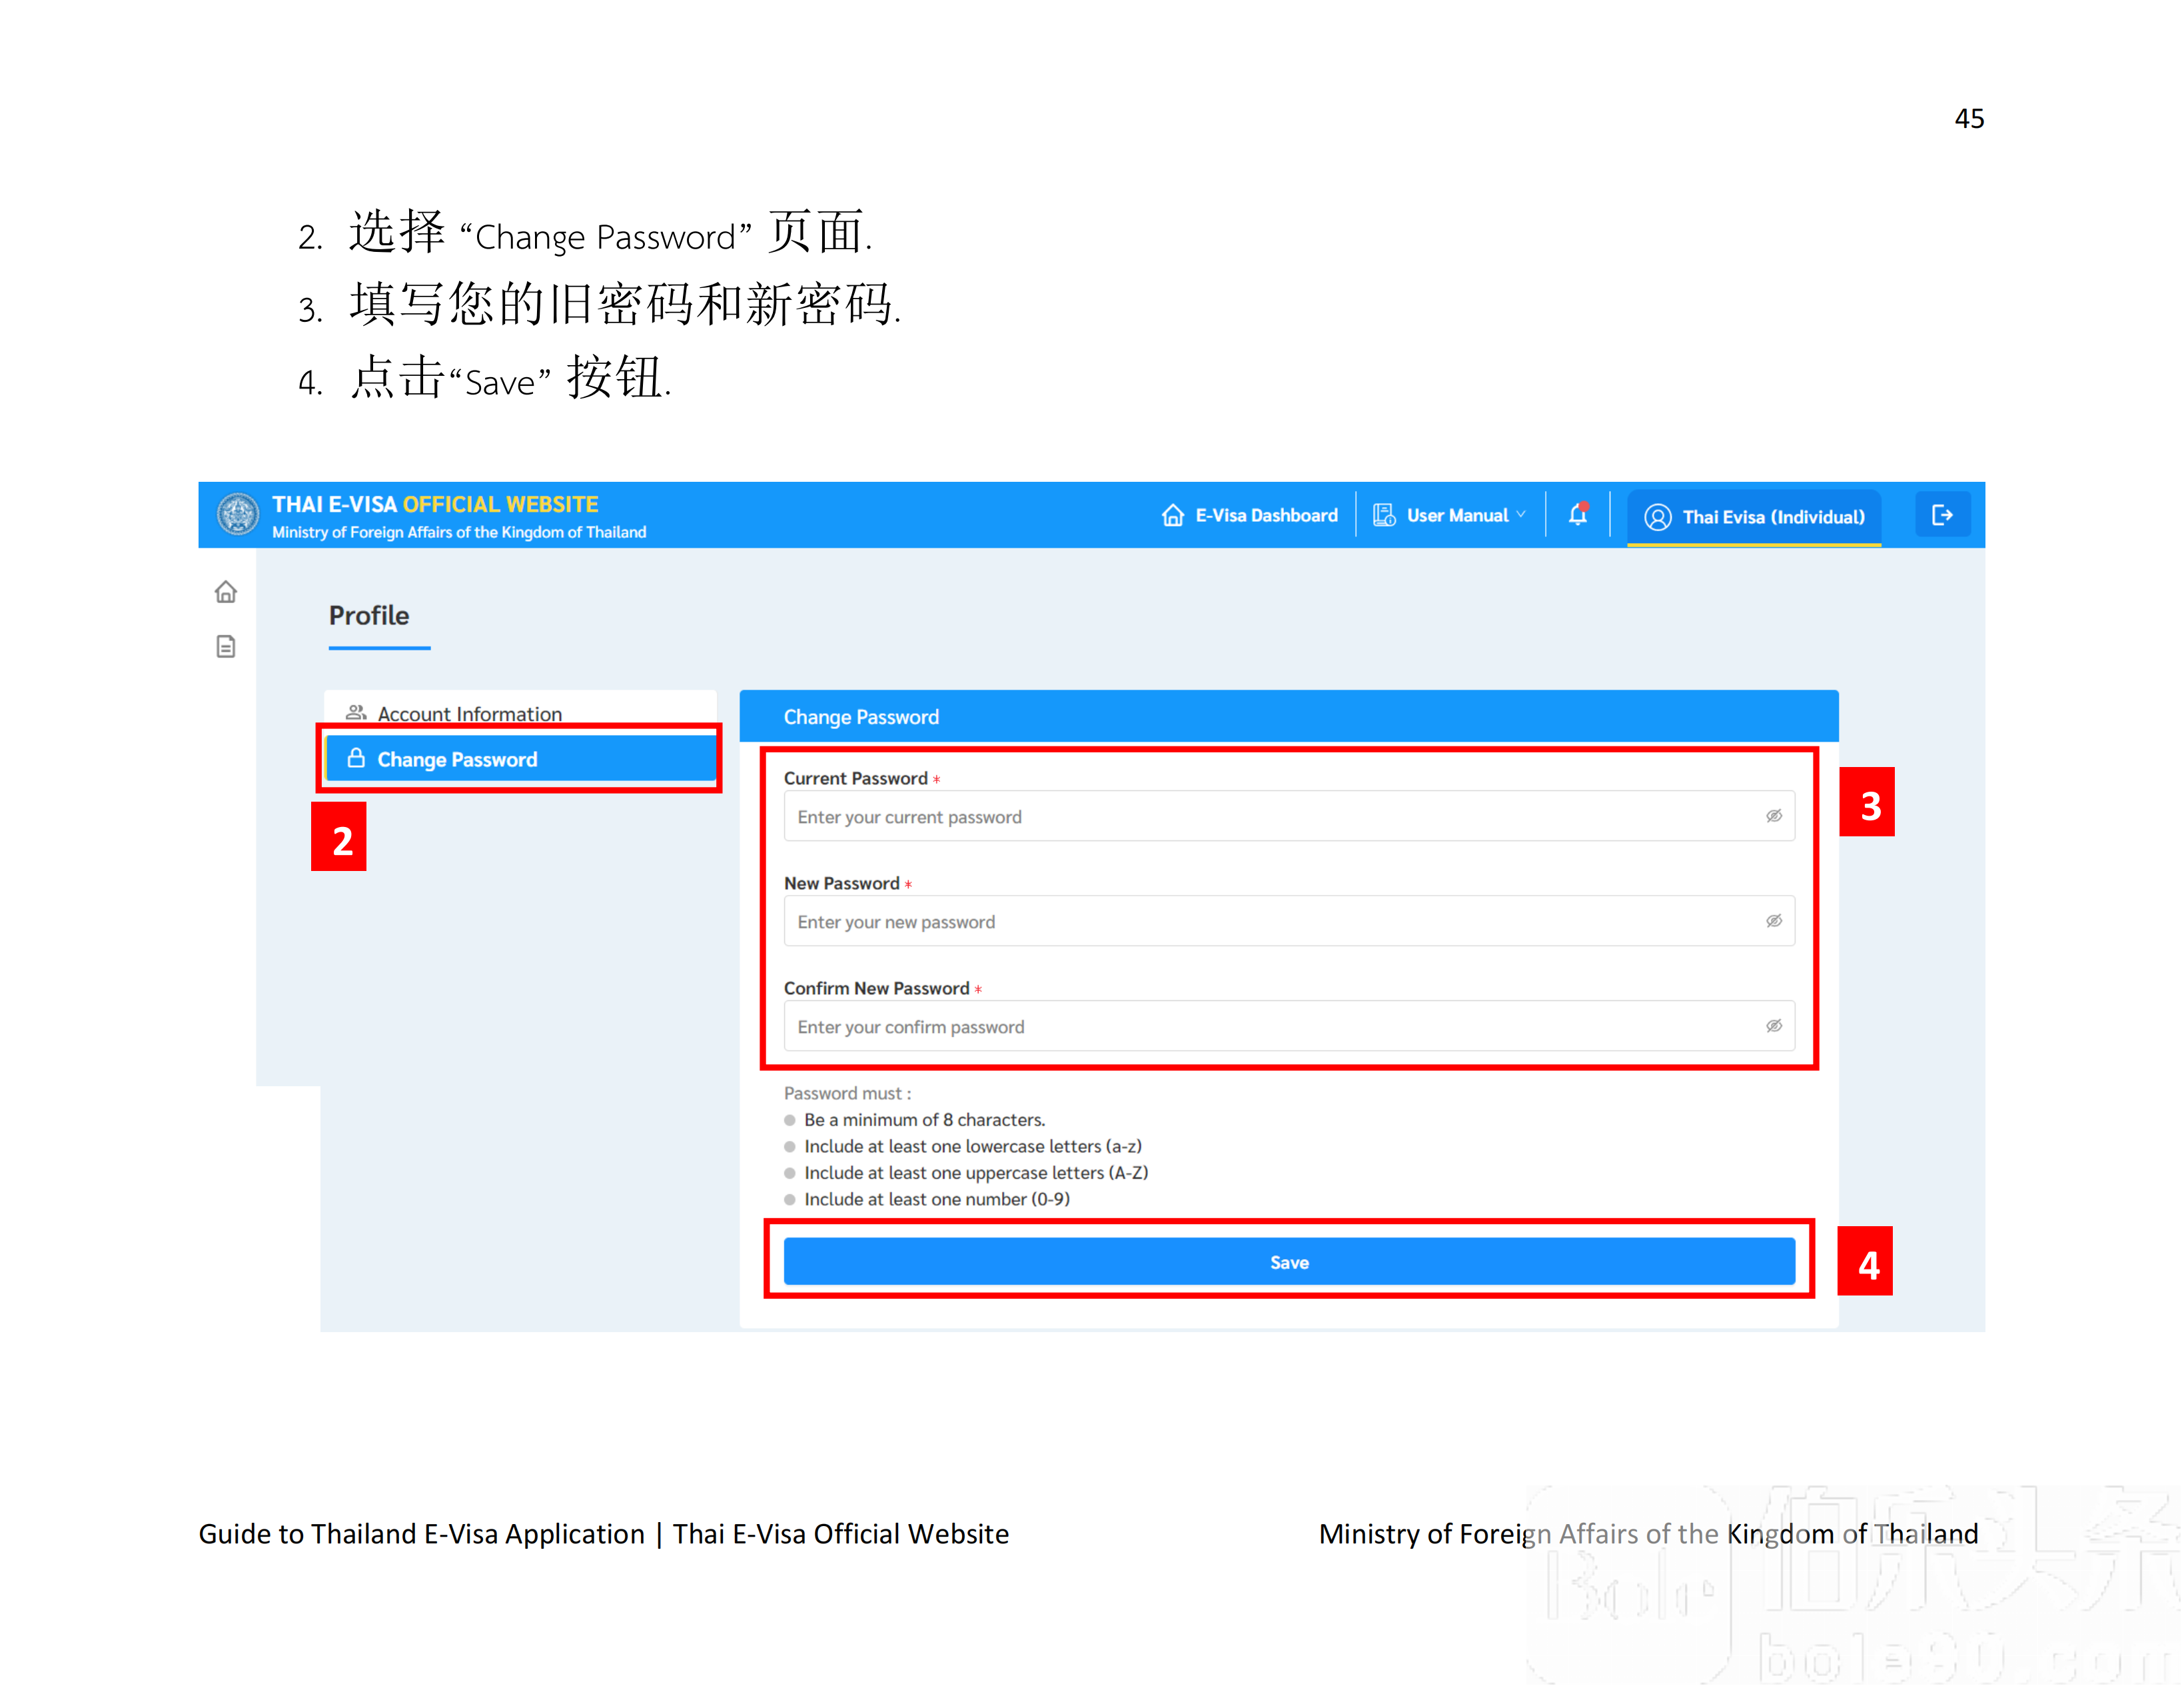Click the sidebar home icon

pyautogui.click(x=226, y=592)
